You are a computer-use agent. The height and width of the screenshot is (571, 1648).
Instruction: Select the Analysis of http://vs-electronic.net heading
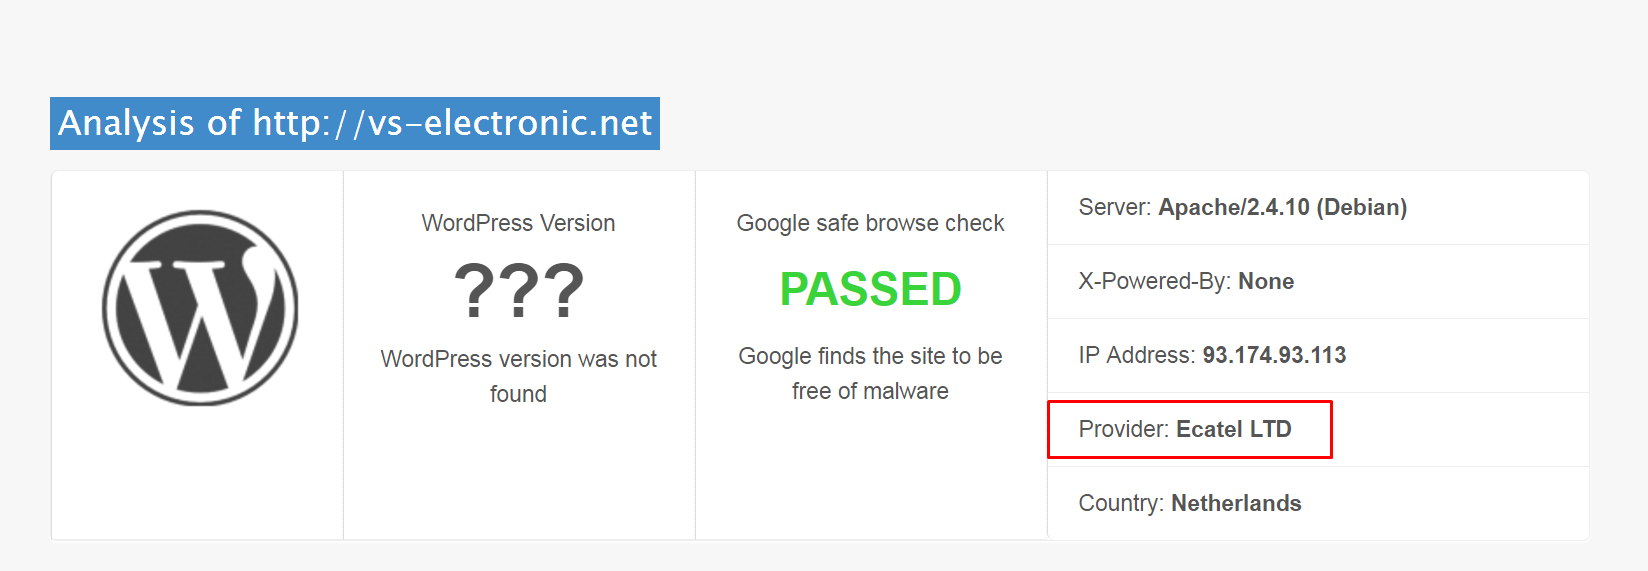coord(355,123)
